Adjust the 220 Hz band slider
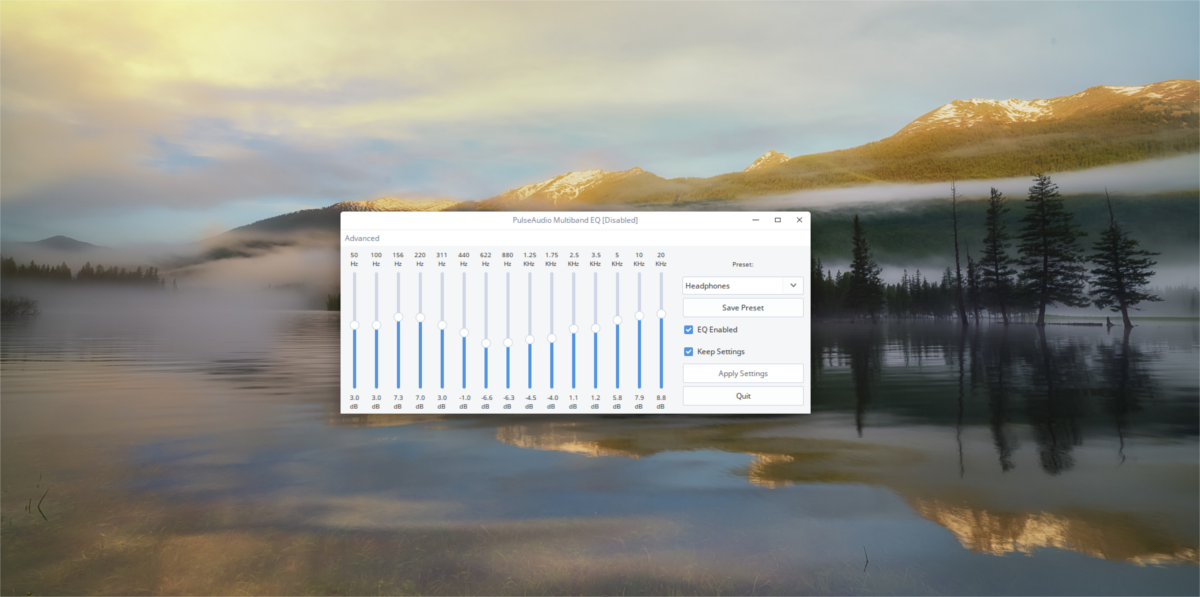The height and width of the screenshot is (597, 1200). (x=420, y=318)
